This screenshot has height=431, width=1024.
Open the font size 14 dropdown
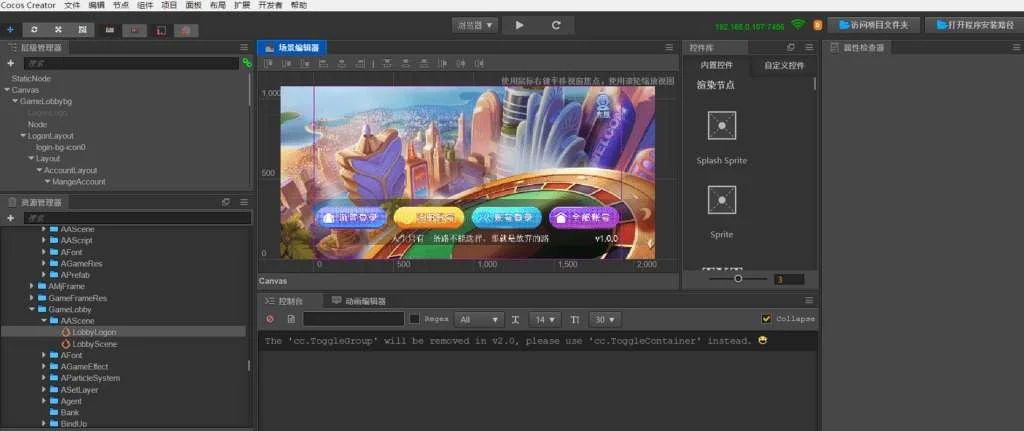point(545,319)
